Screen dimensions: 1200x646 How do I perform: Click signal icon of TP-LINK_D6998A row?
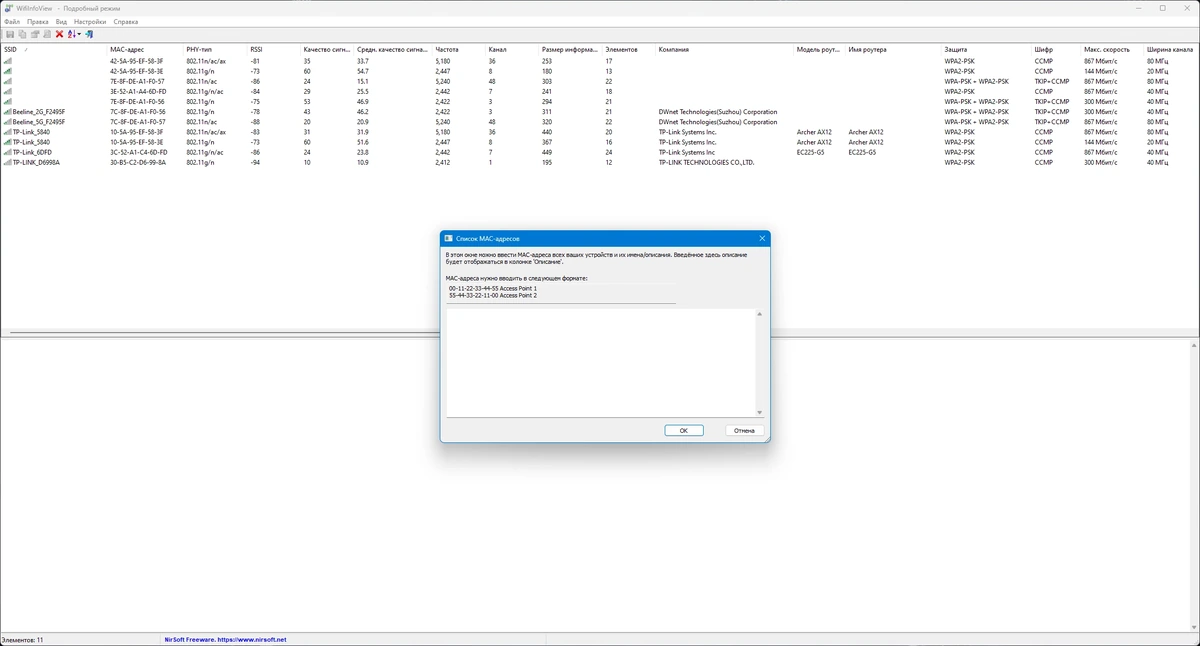8,162
